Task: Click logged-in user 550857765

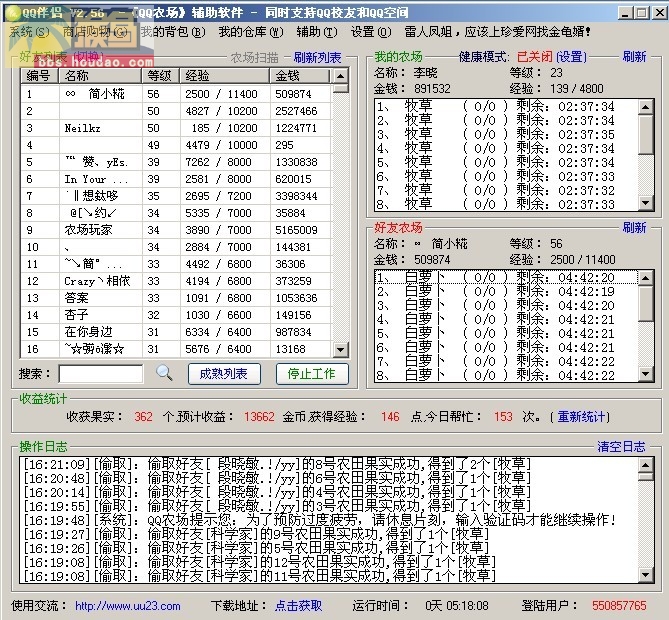Action: point(619,605)
